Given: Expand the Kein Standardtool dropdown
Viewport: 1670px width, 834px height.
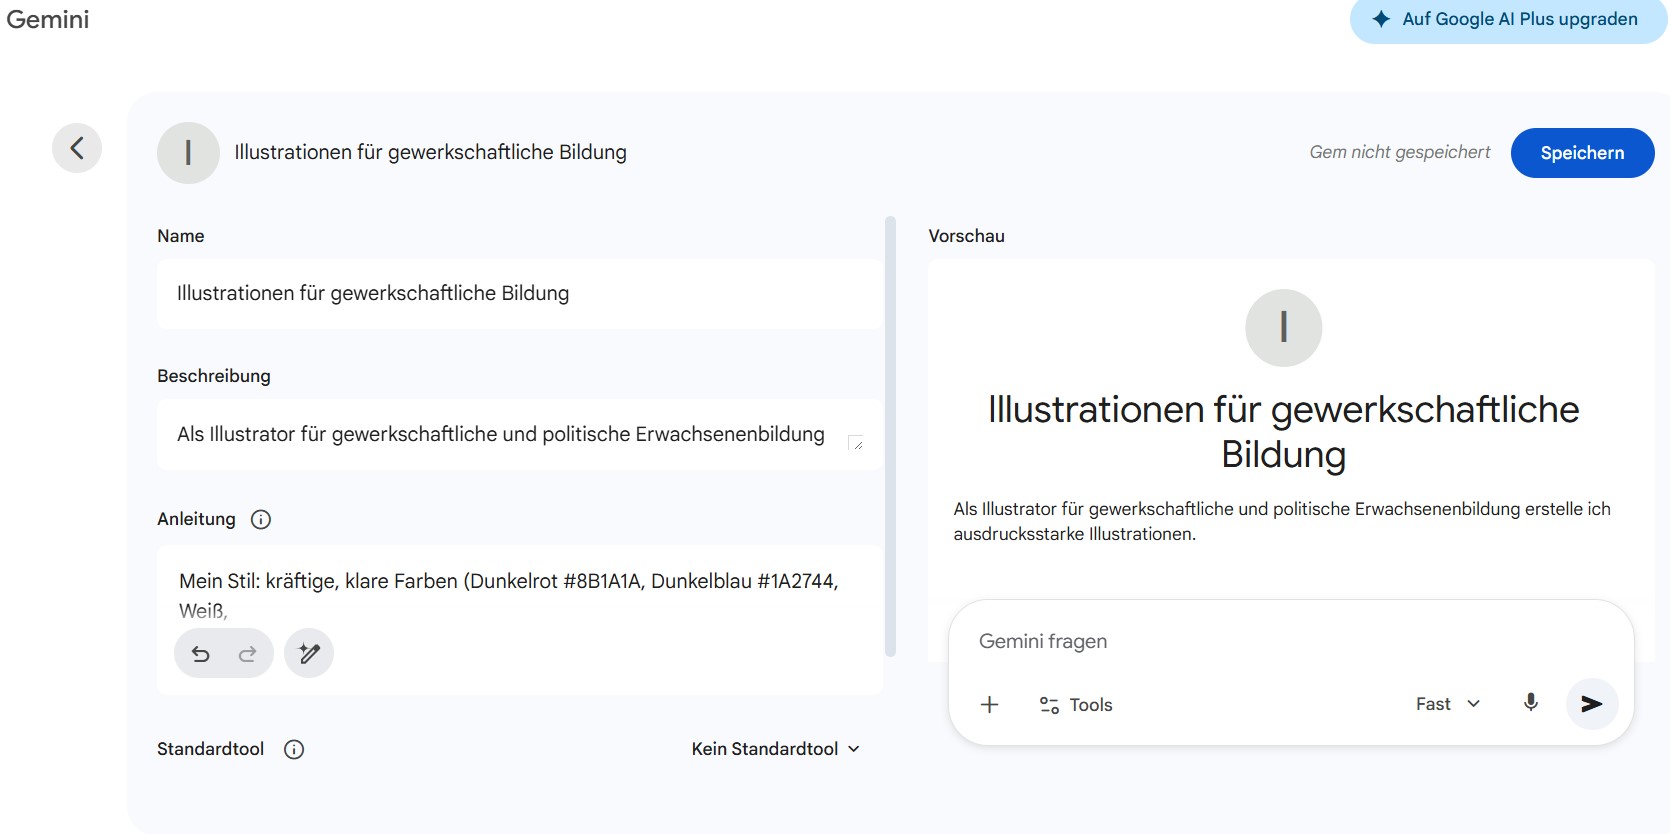Looking at the screenshot, I should coord(775,749).
